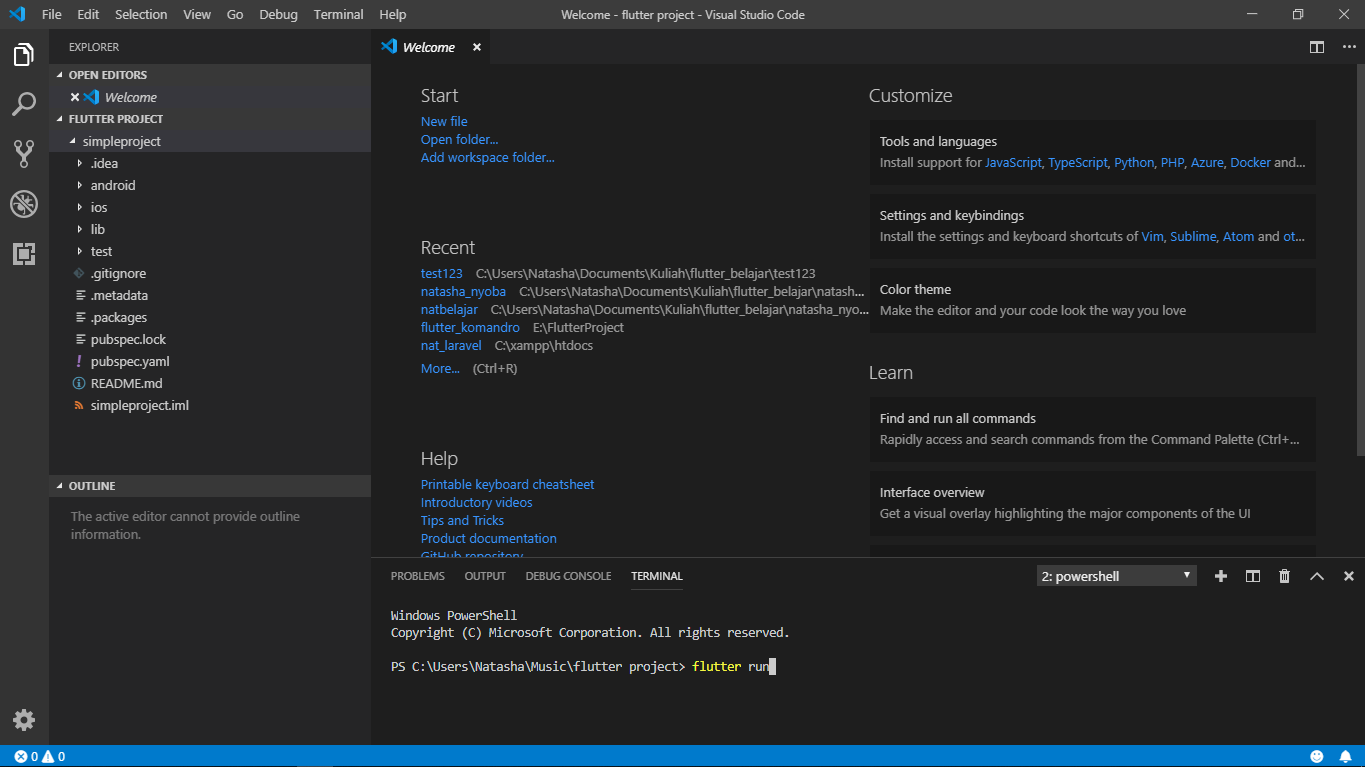This screenshot has height=767, width=1365.
Task: Open Source Control view in activity bar
Action: click(24, 154)
